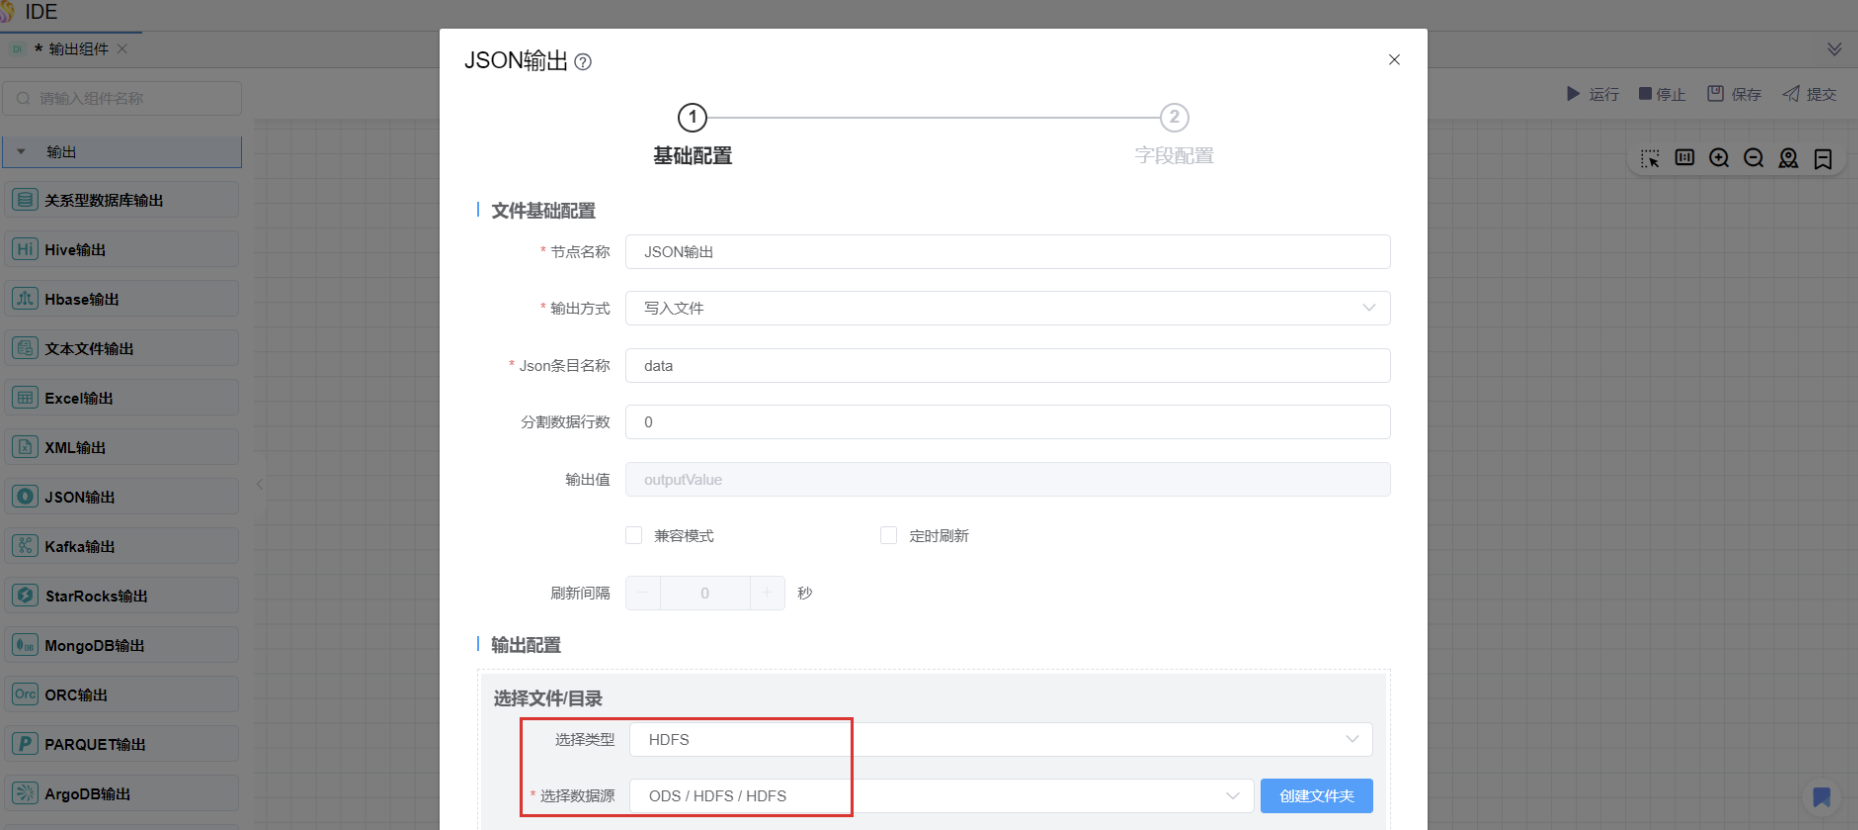Select the Kafka输出 component icon
Screen dimensions: 1858x830
point(25,546)
